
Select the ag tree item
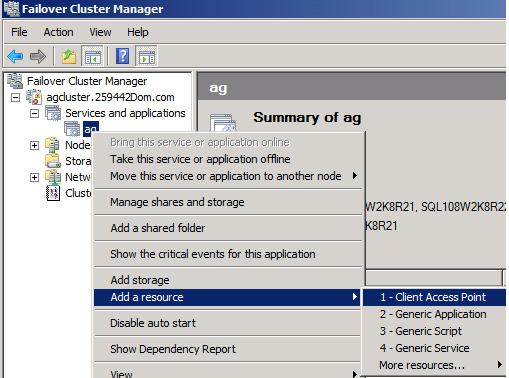[x=91, y=129]
